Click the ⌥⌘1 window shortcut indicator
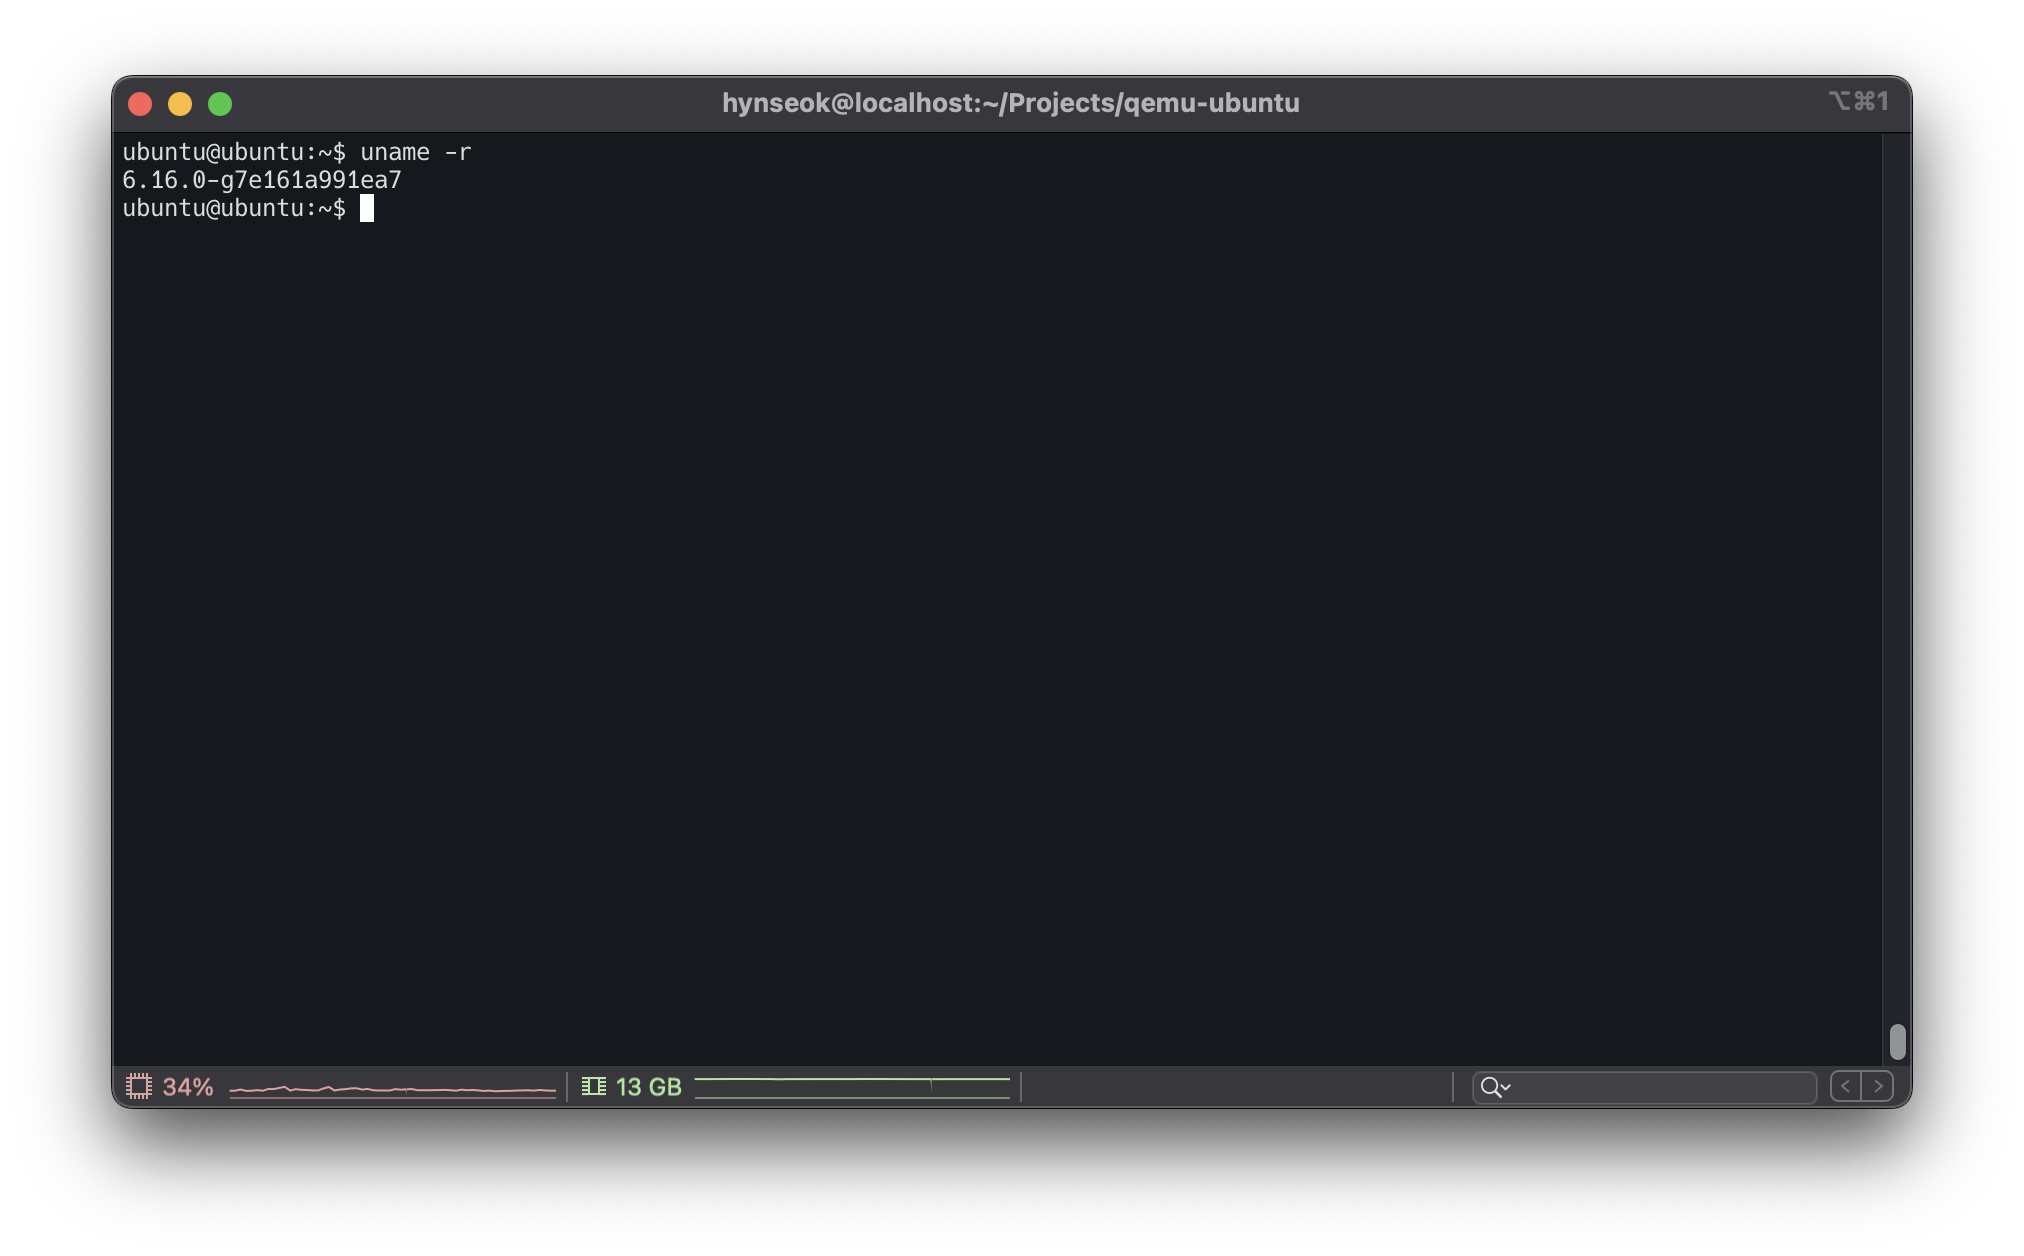The height and width of the screenshot is (1256, 2024). (x=1858, y=102)
